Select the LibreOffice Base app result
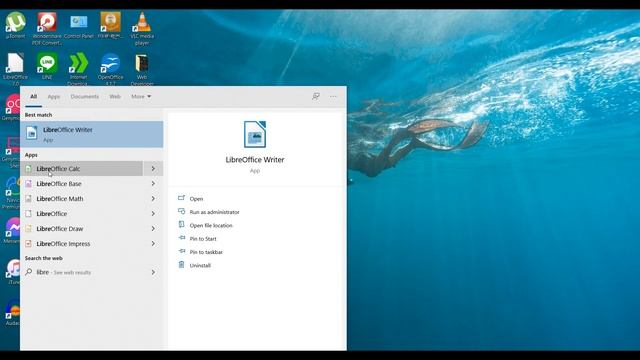 (82, 184)
